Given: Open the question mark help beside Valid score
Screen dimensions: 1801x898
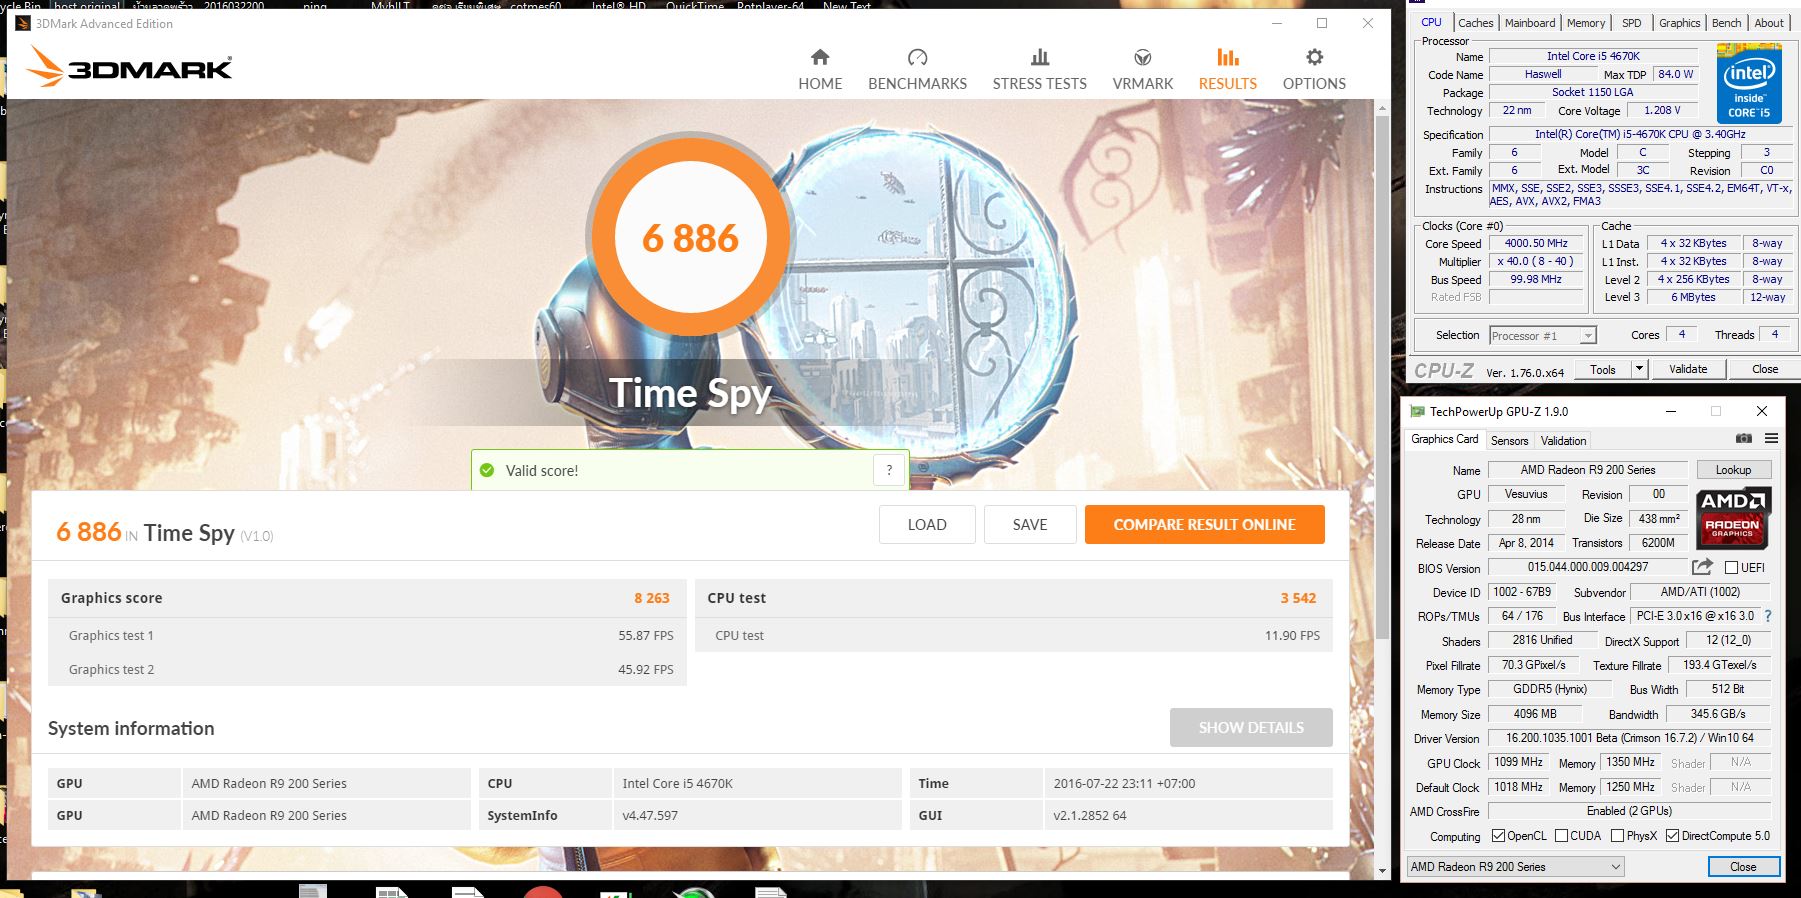Looking at the screenshot, I should (x=889, y=470).
